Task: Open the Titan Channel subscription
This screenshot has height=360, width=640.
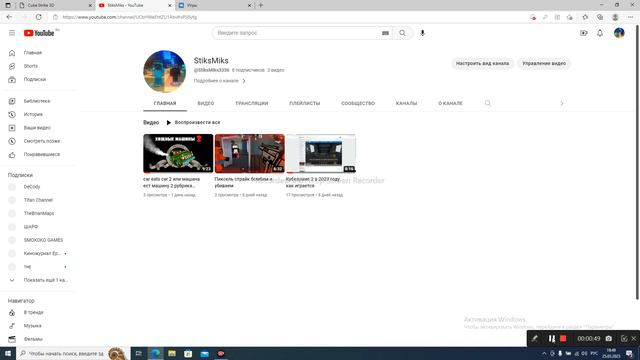Action: (x=39, y=200)
